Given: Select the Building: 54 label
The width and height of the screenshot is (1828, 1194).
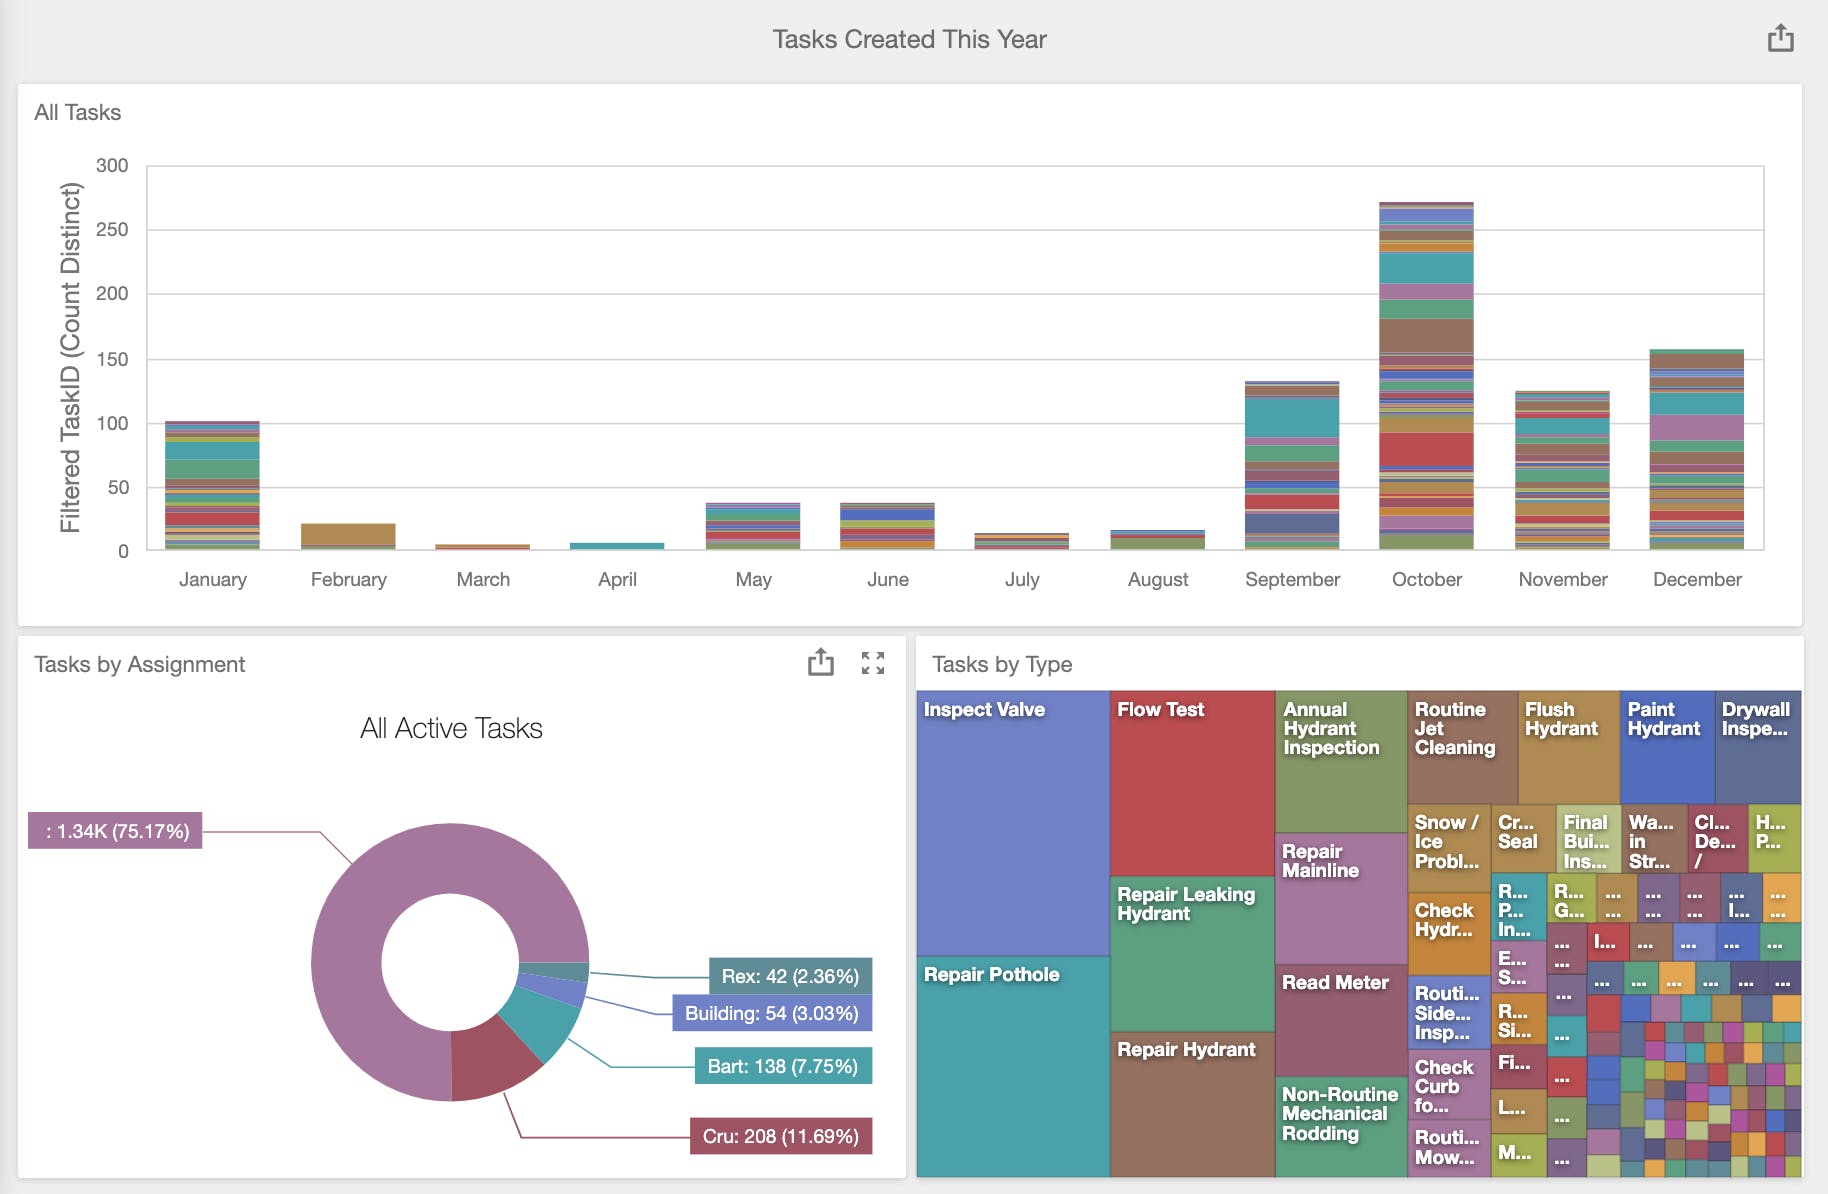Looking at the screenshot, I should tap(771, 1013).
